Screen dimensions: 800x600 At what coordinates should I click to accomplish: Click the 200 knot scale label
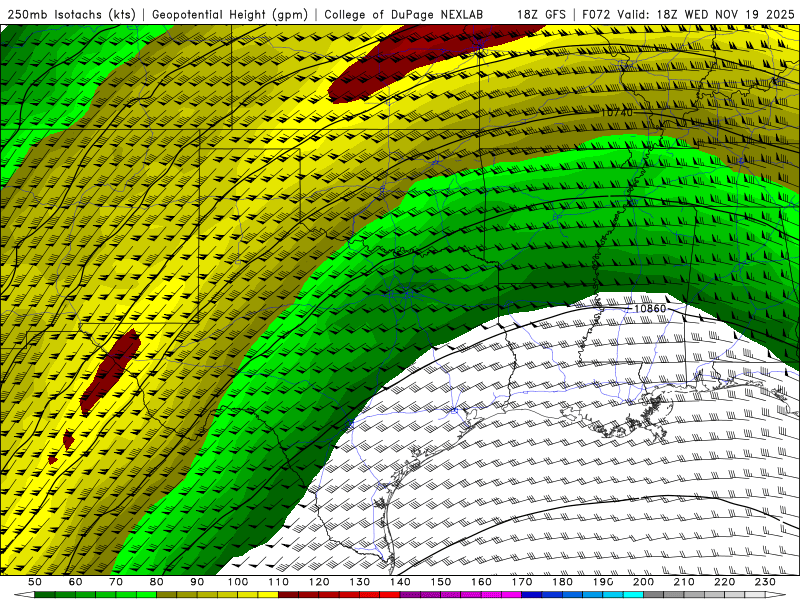(x=643, y=582)
